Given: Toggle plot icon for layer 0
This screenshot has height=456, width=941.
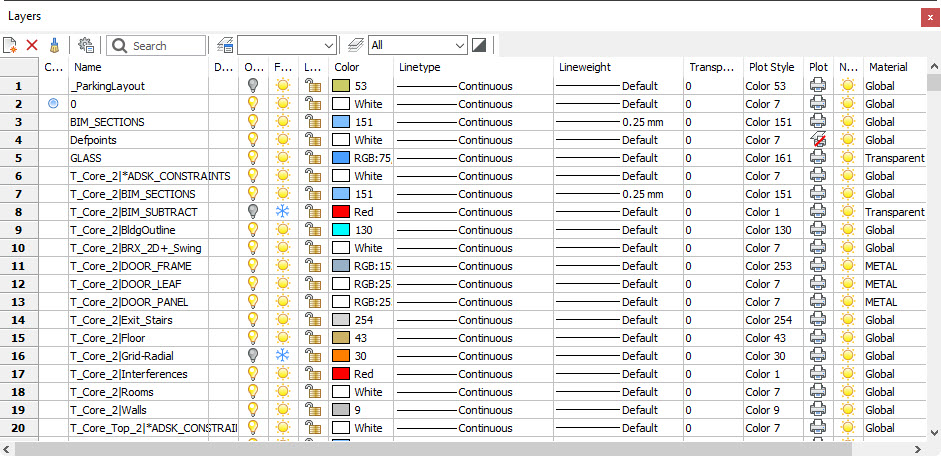Looking at the screenshot, I should point(818,104).
